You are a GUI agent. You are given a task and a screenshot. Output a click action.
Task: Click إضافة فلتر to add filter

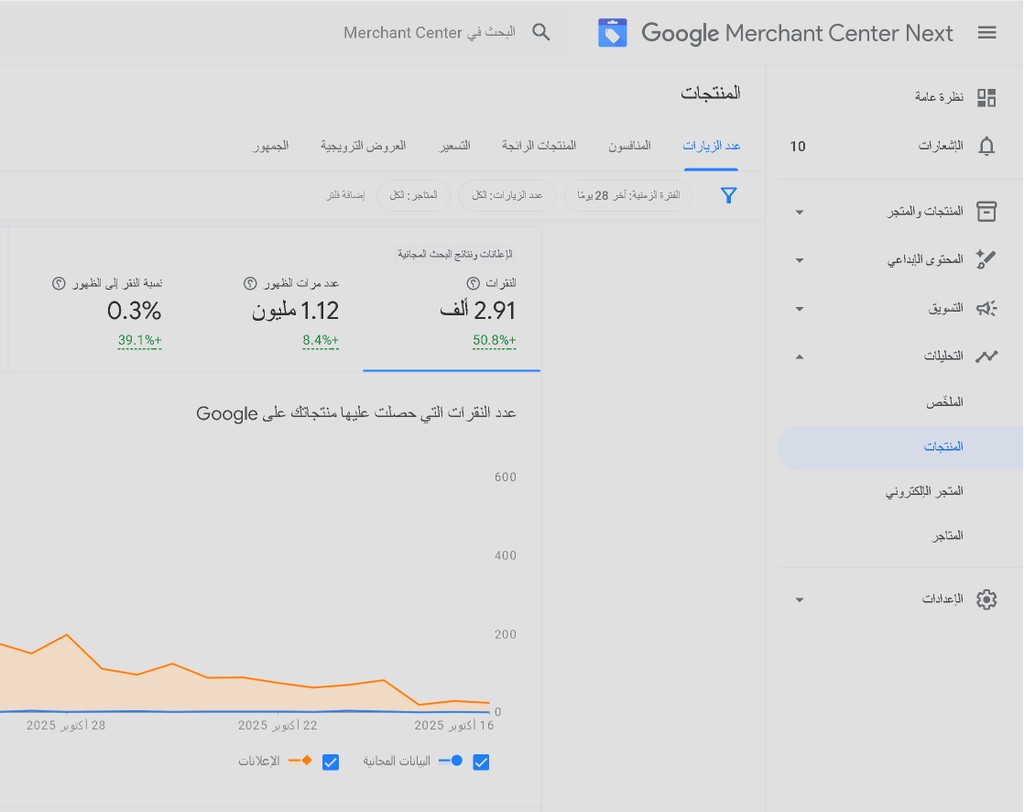tap(345, 195)
